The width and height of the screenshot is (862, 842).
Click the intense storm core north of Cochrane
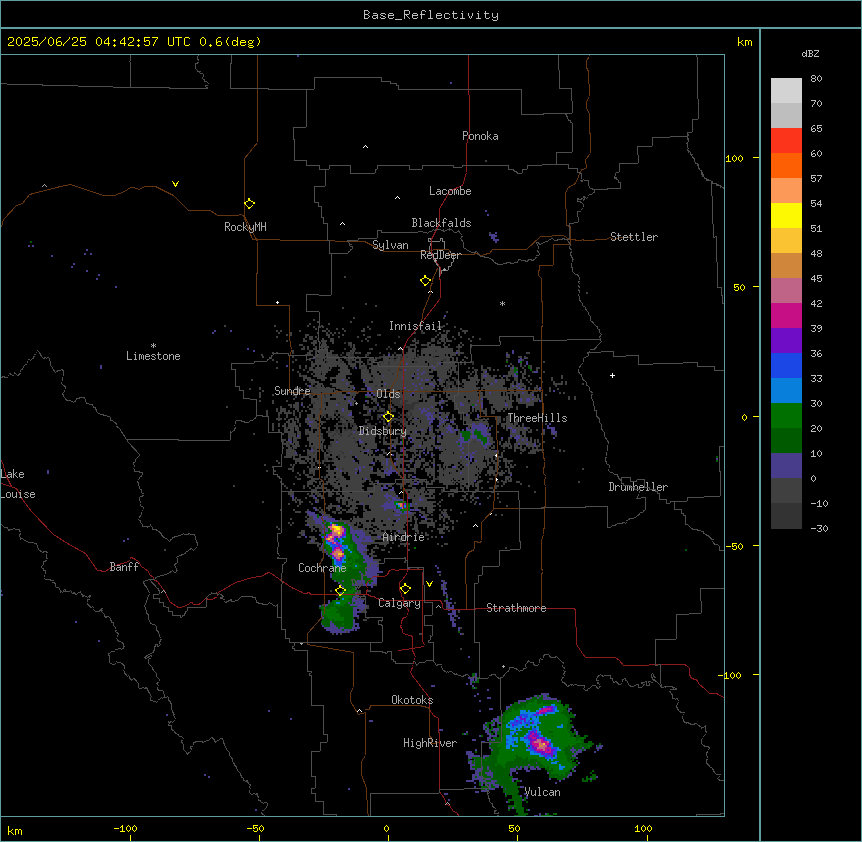click(x=336, y=532)
